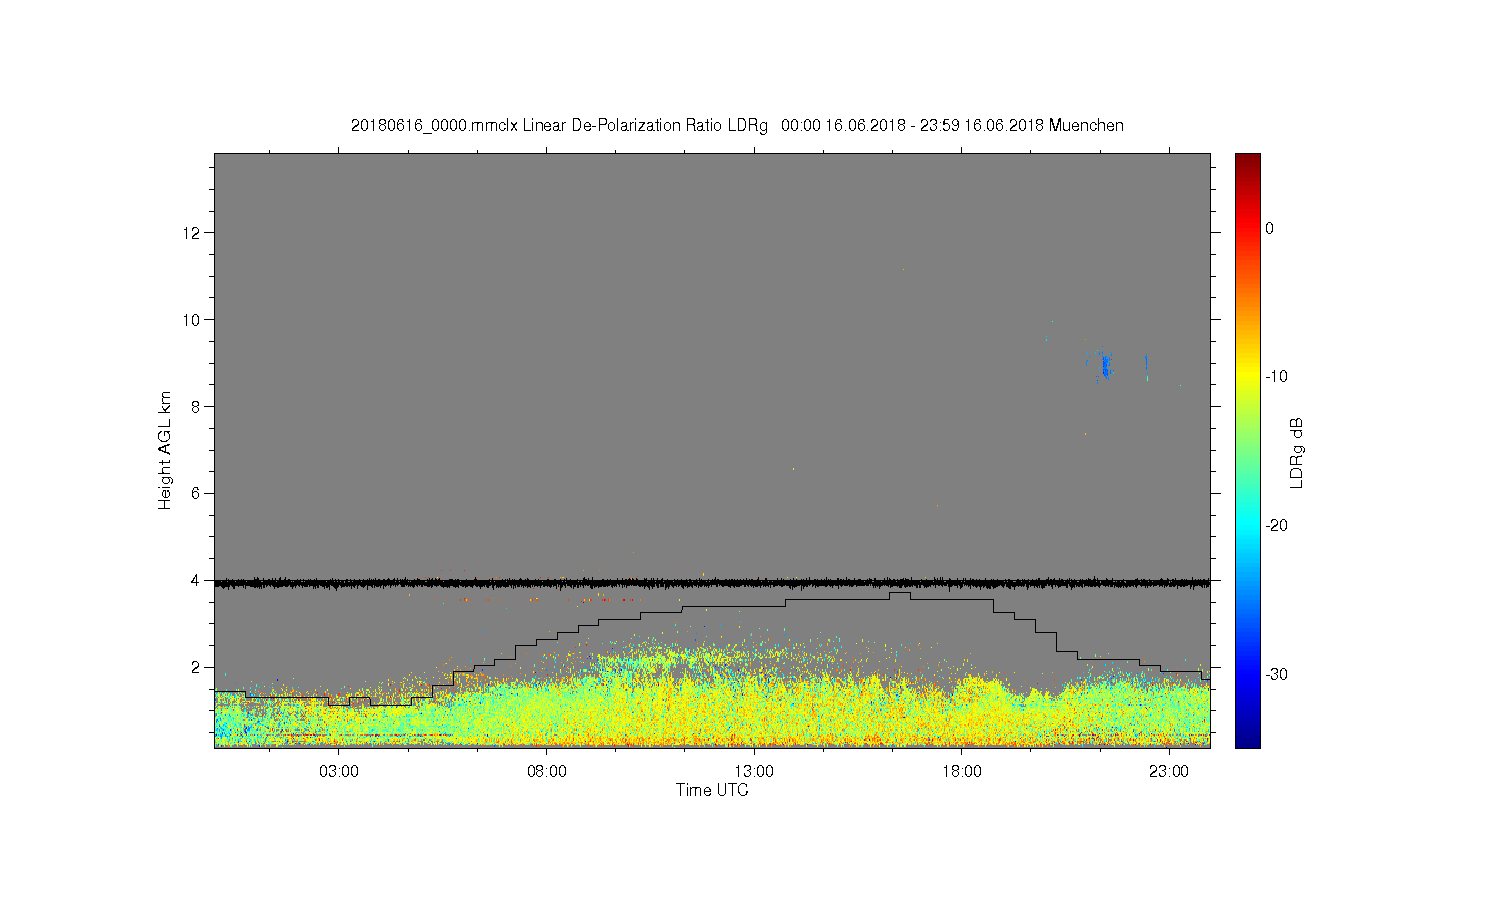This screenshot has height=900, width=1500.
Task: Click the height tick label 10
Action: (193, 320)
